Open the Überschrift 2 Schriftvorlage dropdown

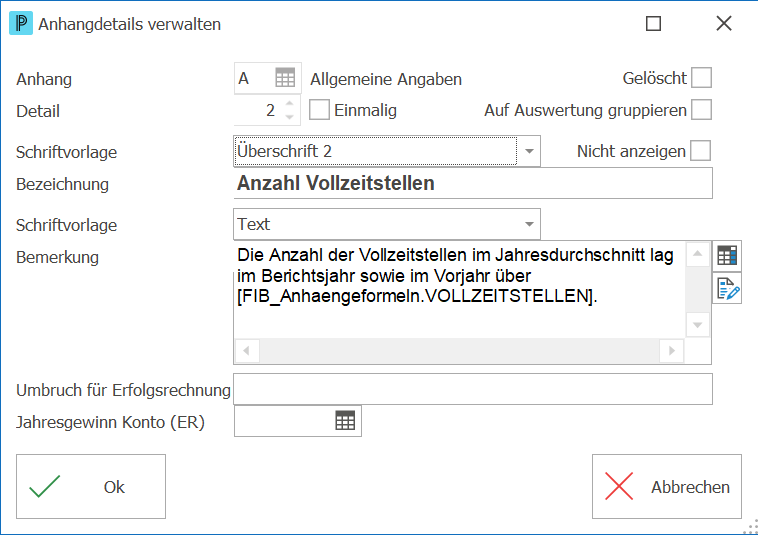[529, 151]
